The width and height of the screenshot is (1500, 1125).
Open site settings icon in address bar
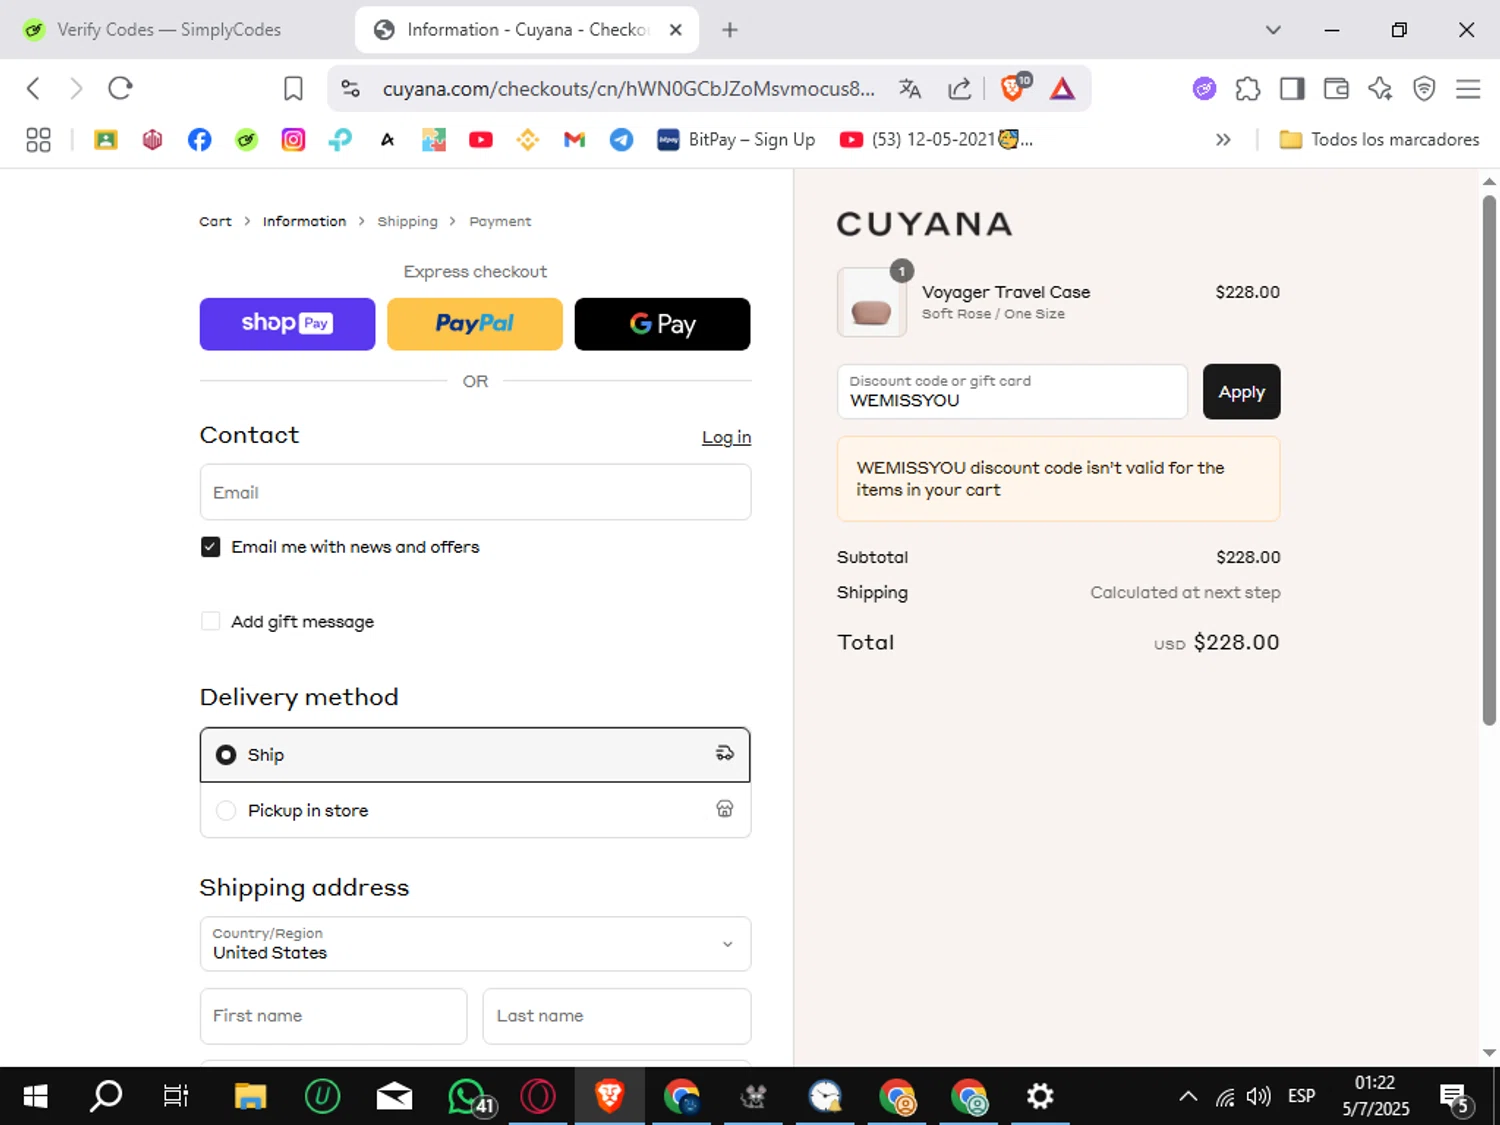tap(350, 89)
